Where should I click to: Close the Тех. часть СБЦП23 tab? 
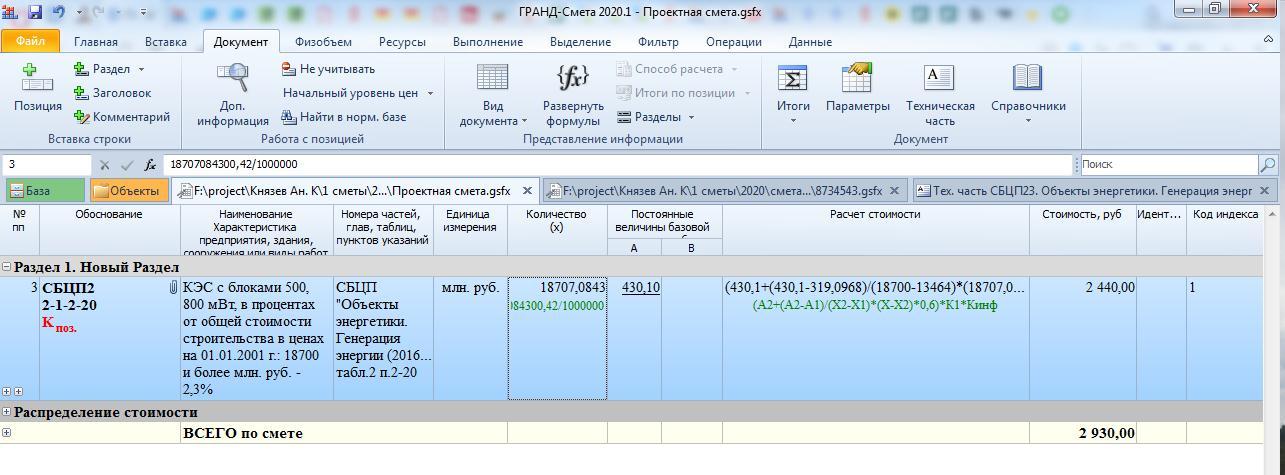pos(1264,190)
